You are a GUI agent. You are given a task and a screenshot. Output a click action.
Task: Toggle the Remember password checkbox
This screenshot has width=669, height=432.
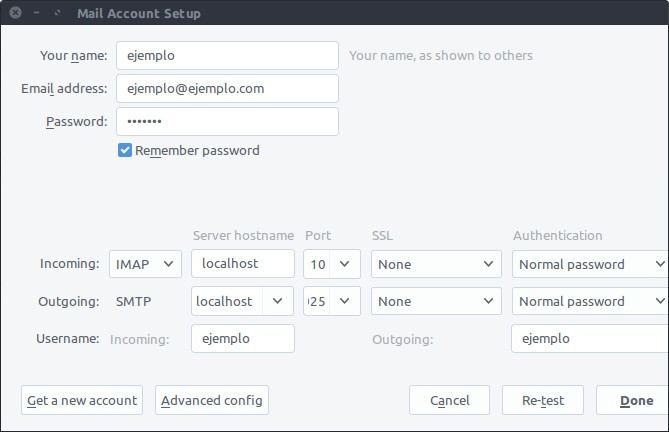click(125, 150)
